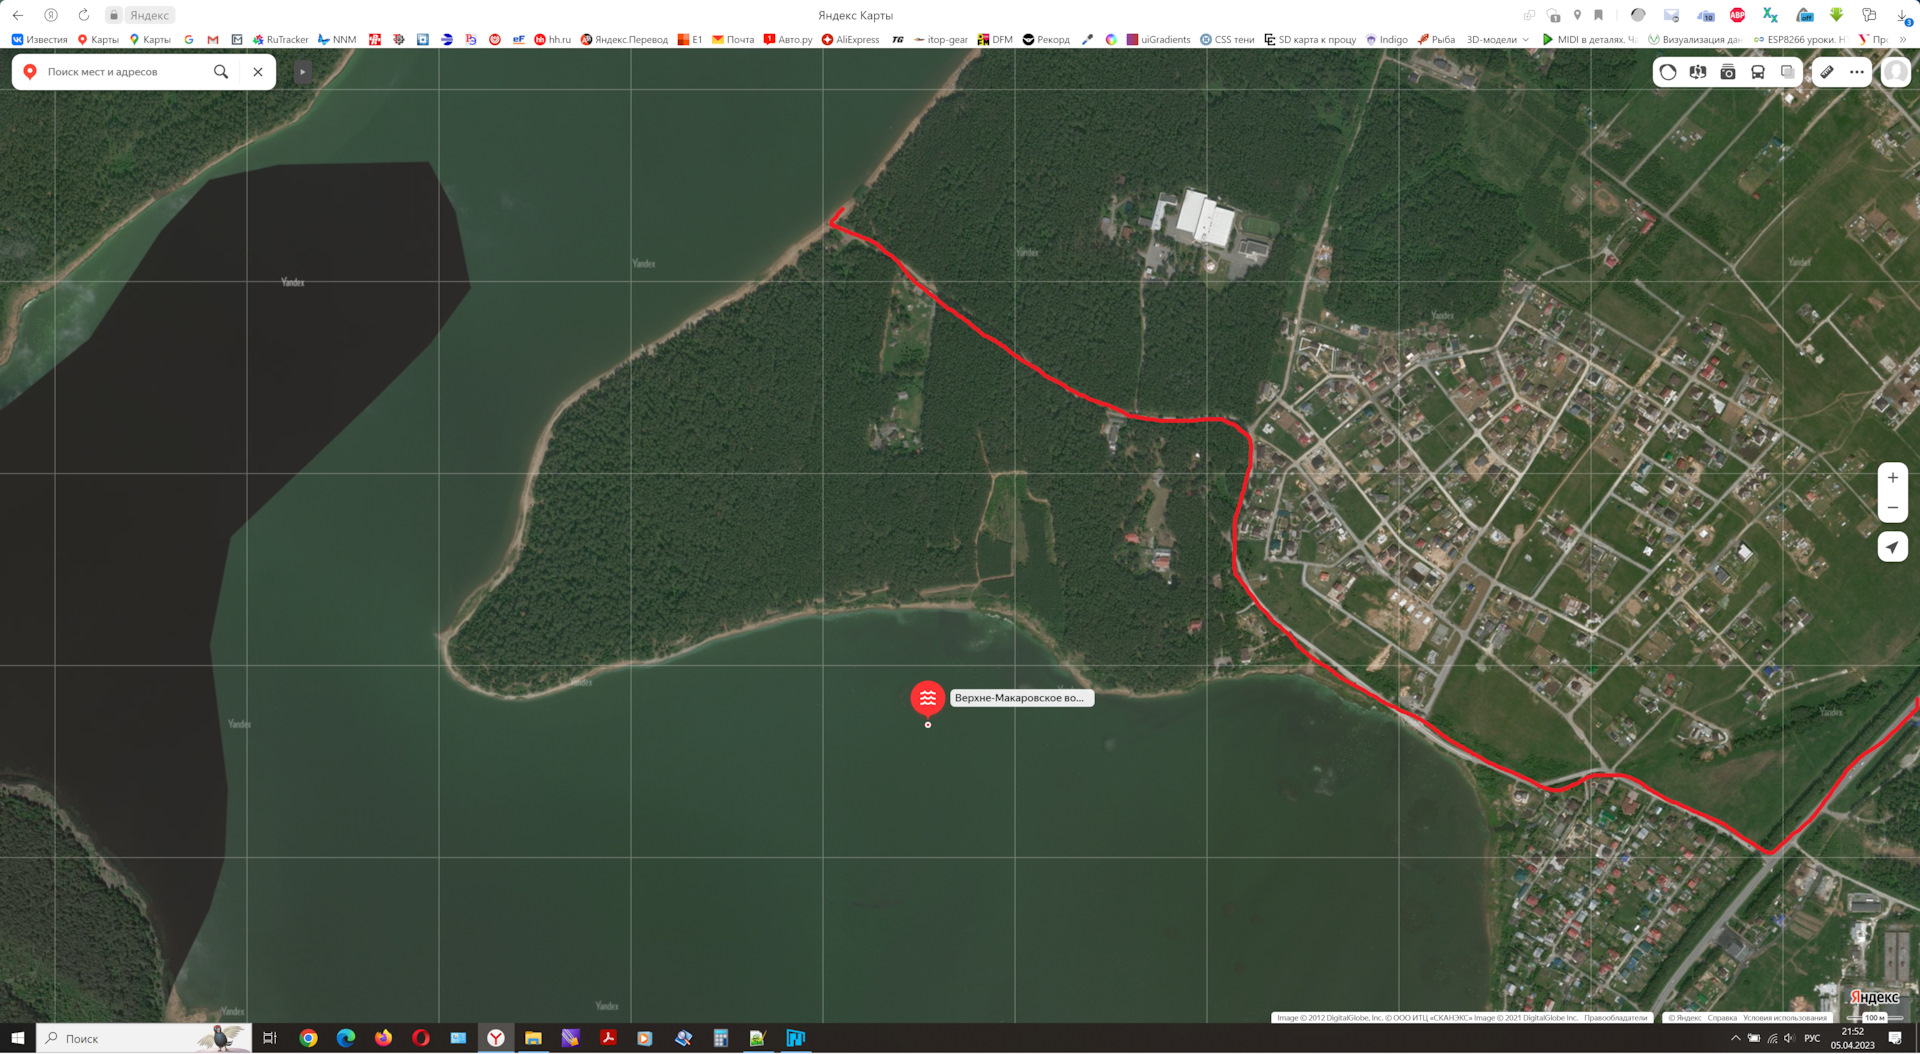Open the Правообладатели link at the map bottom
1920x1054 pixels.
click(x=1615, y=1018)
